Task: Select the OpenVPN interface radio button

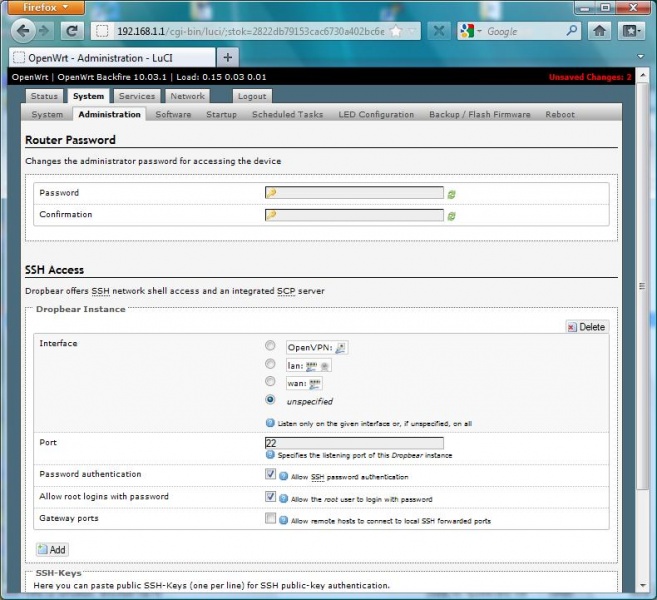Action: point(270,347)
